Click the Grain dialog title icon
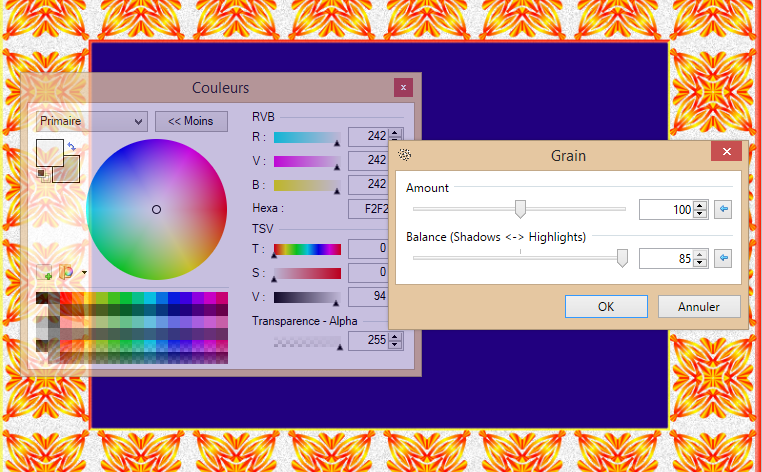Viewport: 762px width, 472px height. pos(406,155)
